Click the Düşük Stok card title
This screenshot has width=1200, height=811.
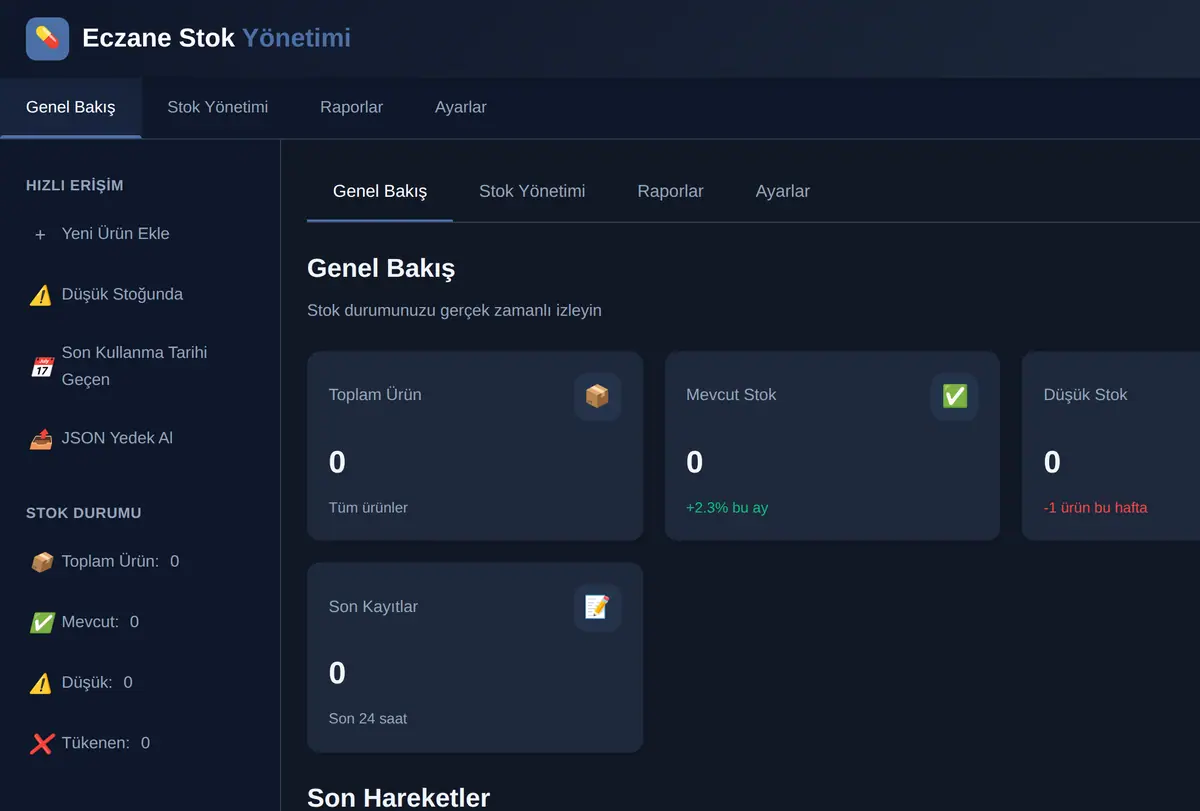click(1085, 395)
